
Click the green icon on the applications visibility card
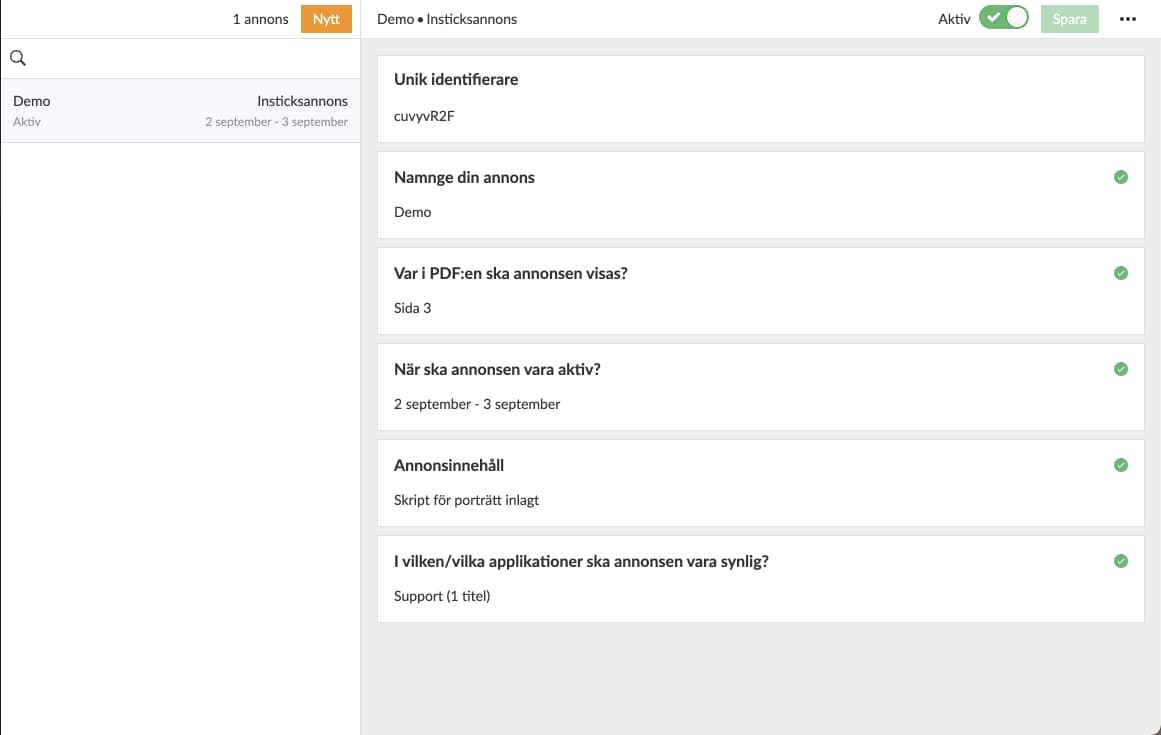point(1120,561)
